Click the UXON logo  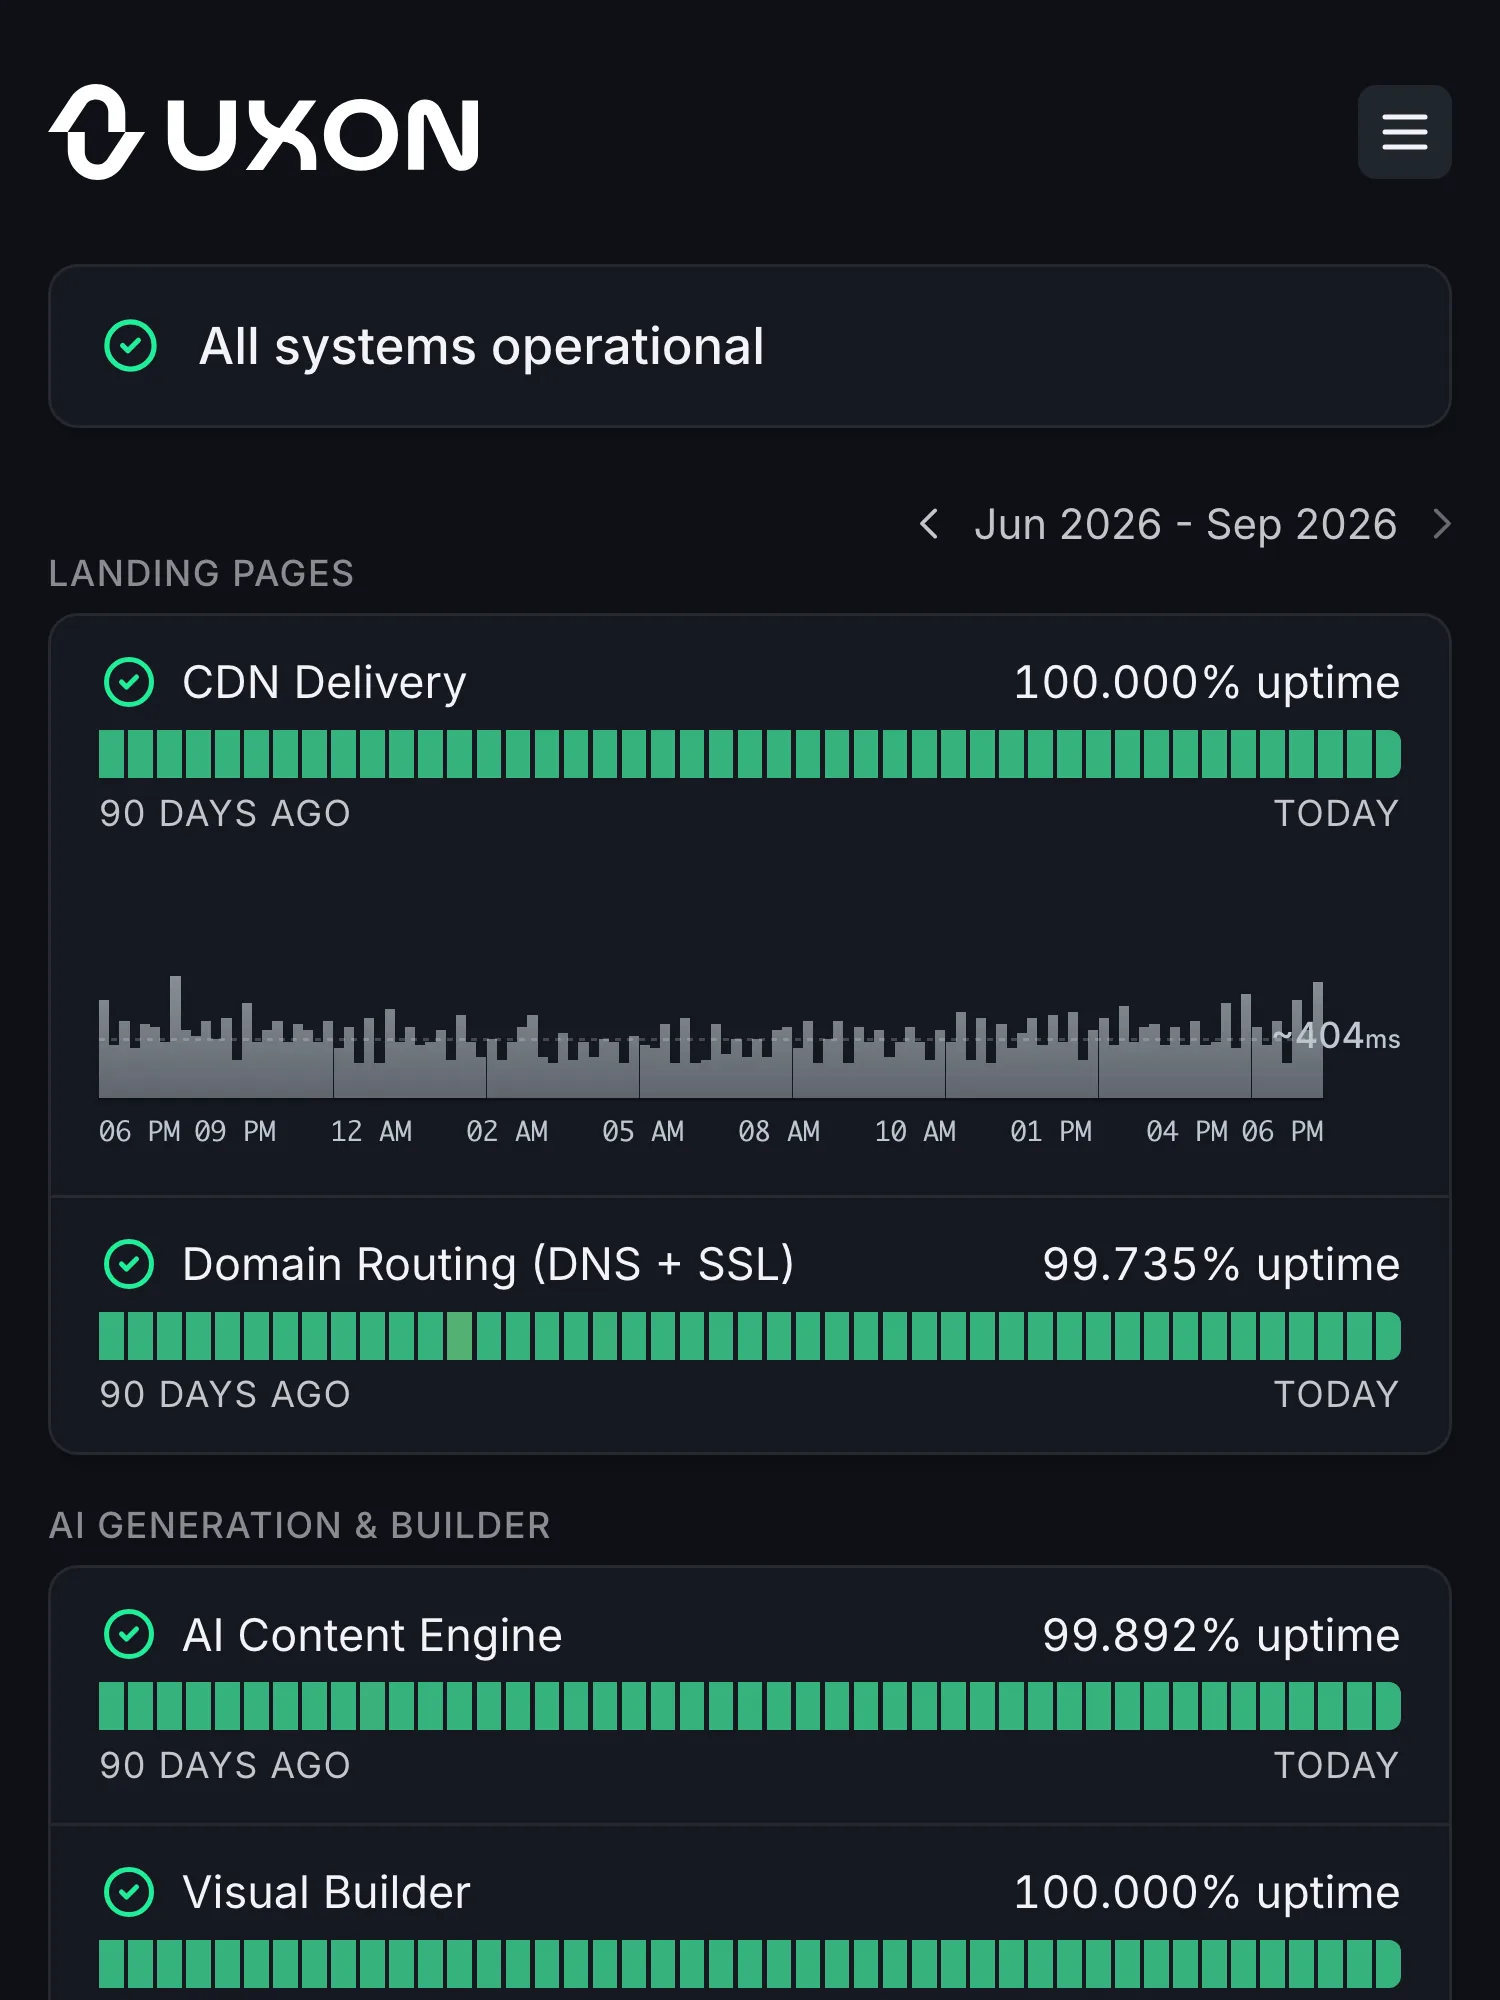point(265,132)
